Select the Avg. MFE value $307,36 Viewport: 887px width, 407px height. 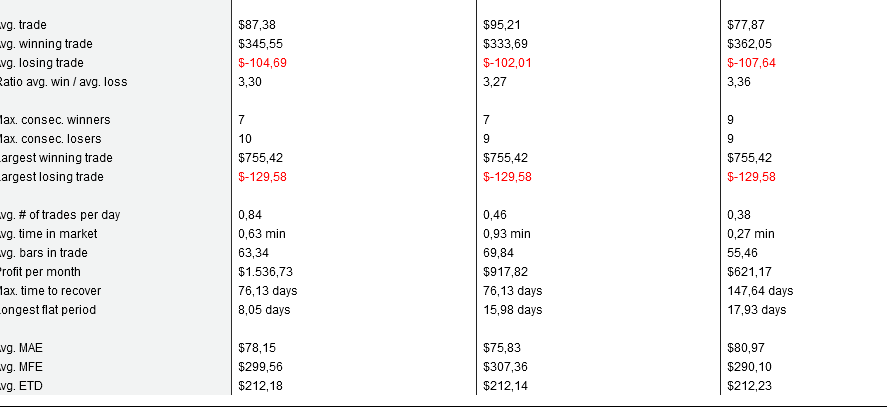pyautogui.click(x=505, y=367)
